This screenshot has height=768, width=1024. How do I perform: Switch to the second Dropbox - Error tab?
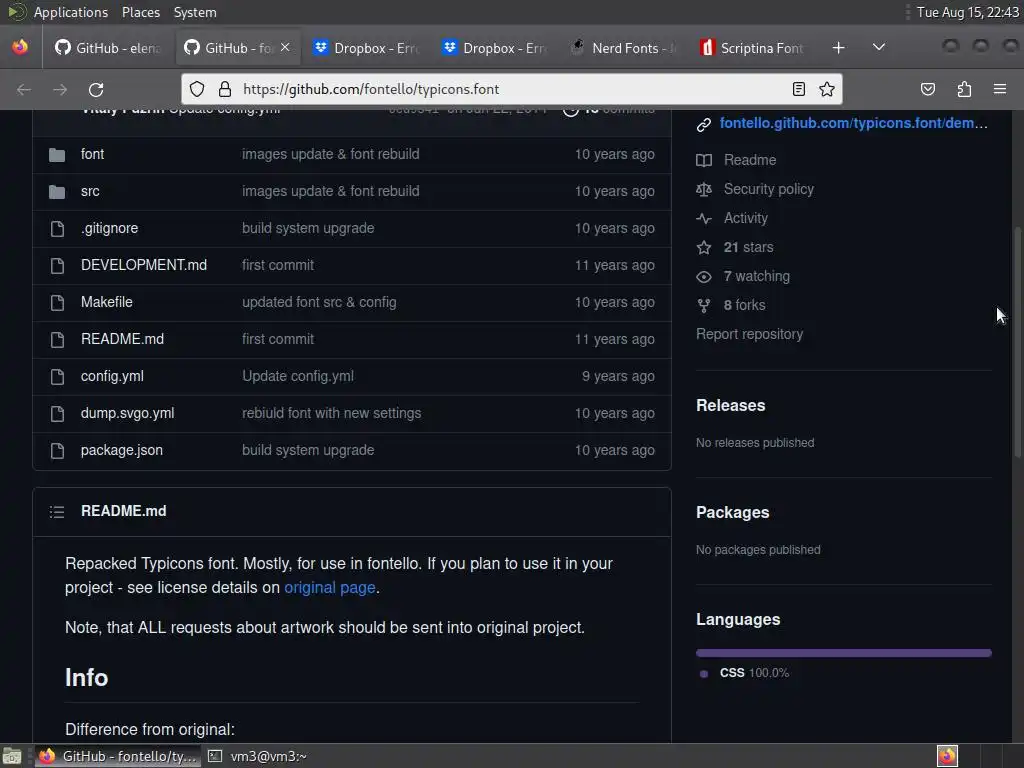coord(496,48)
